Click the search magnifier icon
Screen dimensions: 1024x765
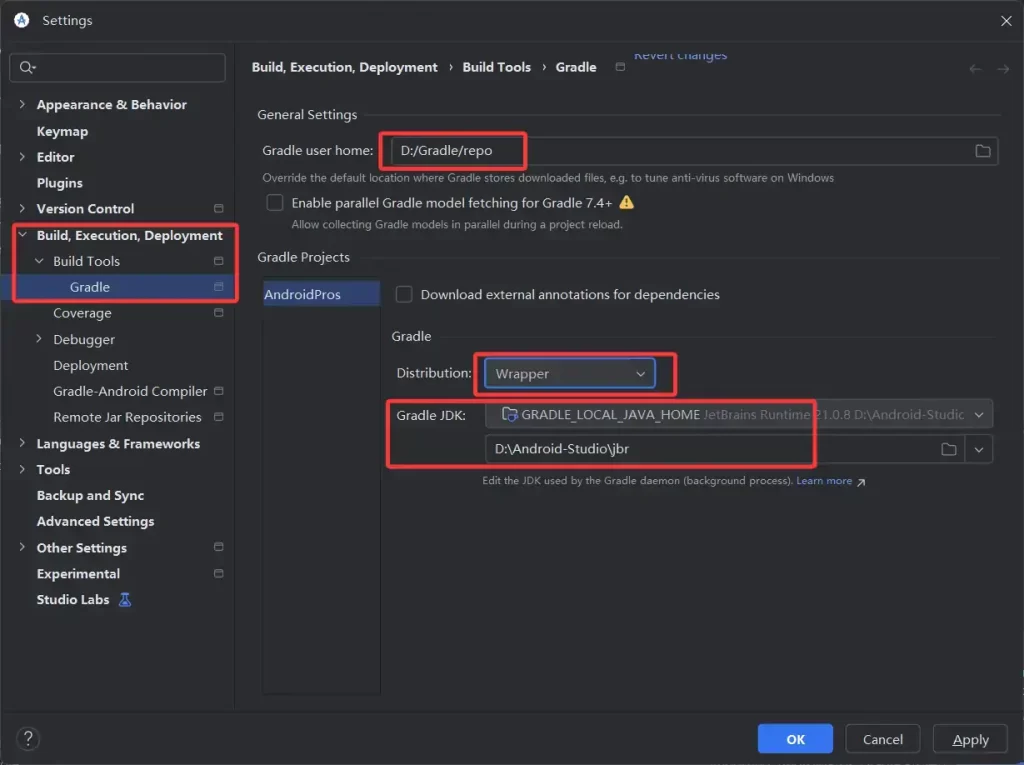[27, 68]
